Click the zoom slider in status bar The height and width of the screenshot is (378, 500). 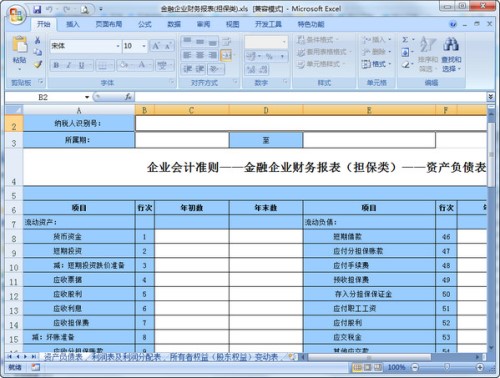pos(447,367)
